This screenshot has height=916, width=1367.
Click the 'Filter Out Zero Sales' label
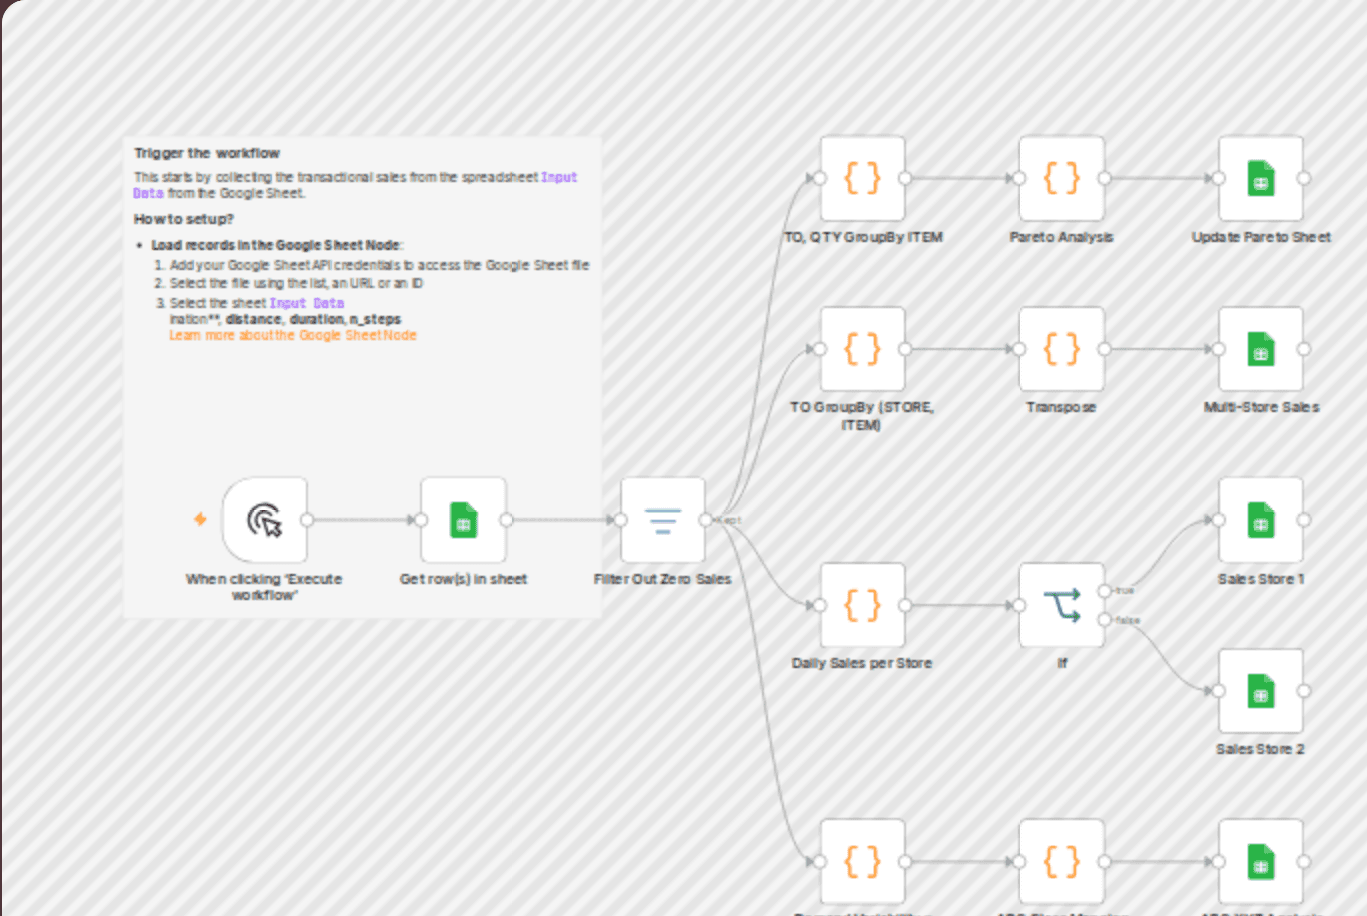[x=663, y=579]
